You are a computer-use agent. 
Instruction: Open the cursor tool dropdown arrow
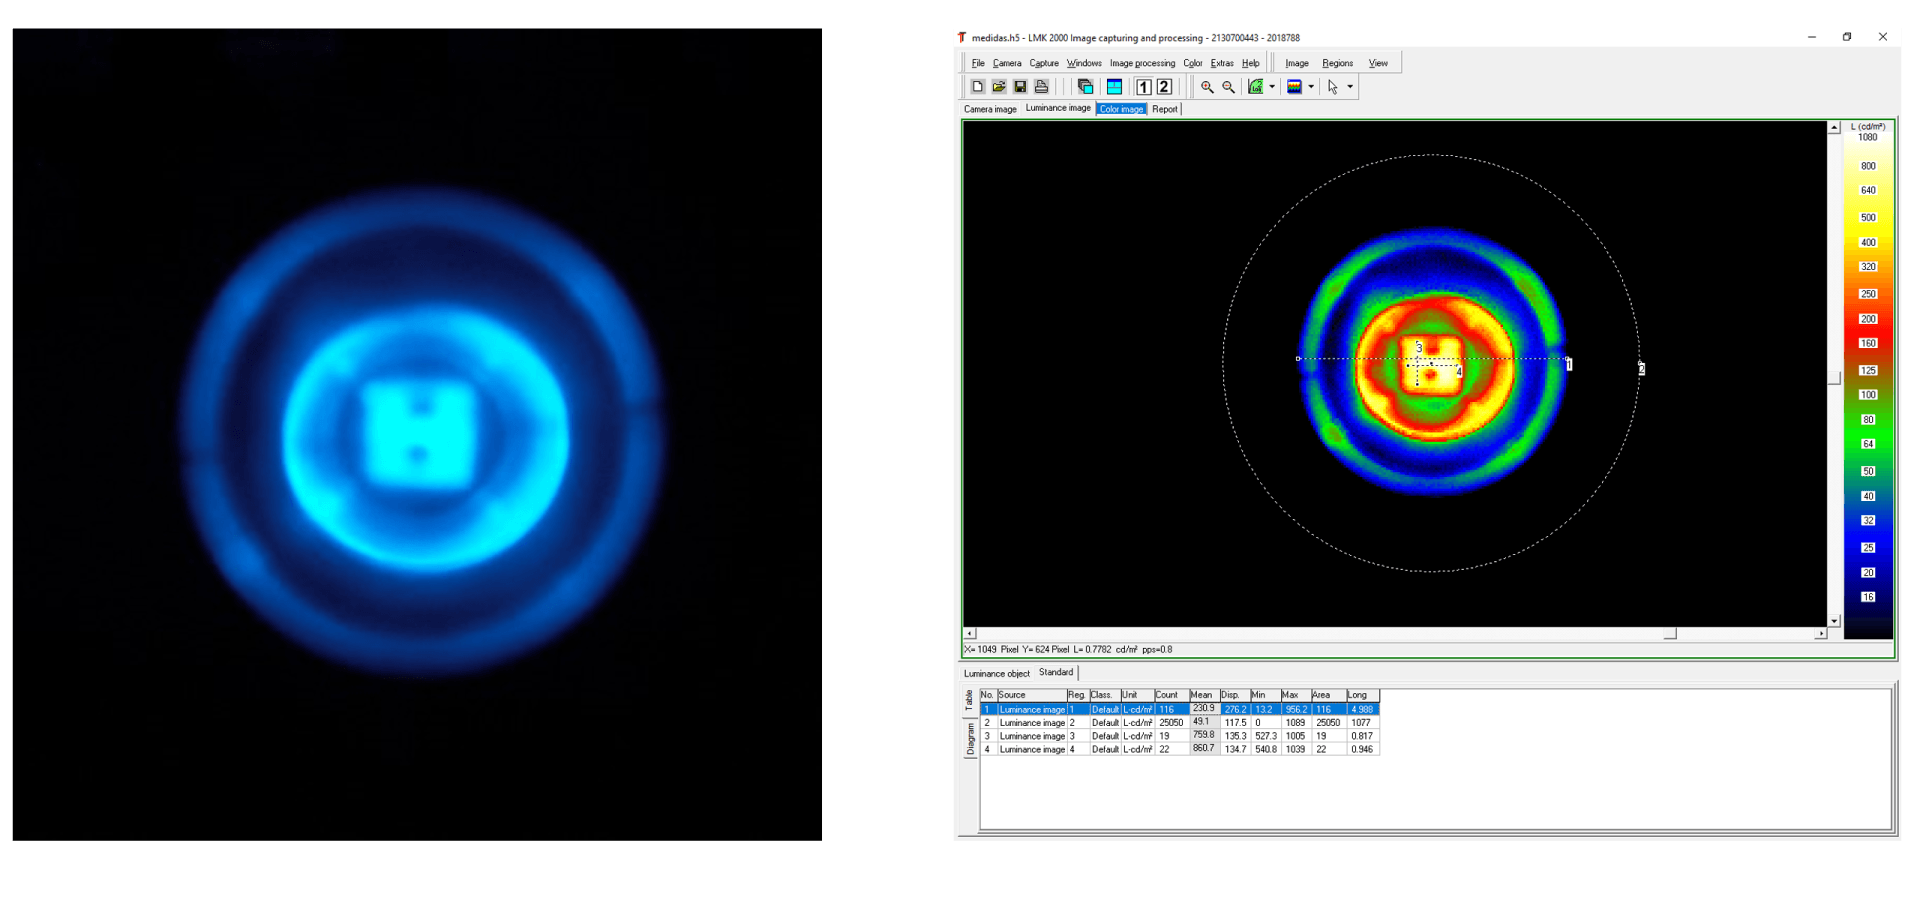point(1350,87)
